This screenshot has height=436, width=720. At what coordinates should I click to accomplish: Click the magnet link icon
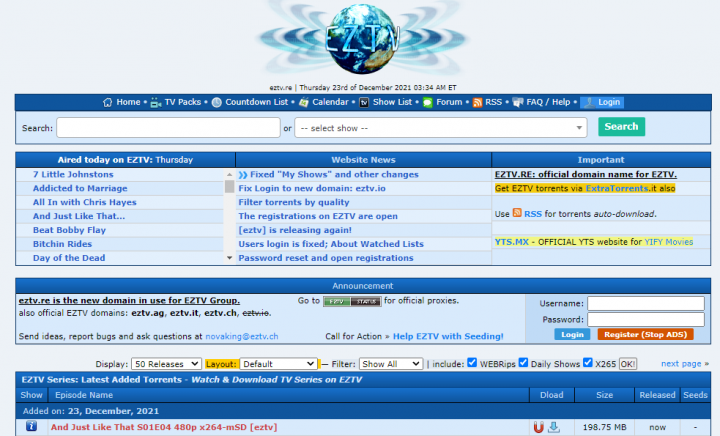coord(538,427)
